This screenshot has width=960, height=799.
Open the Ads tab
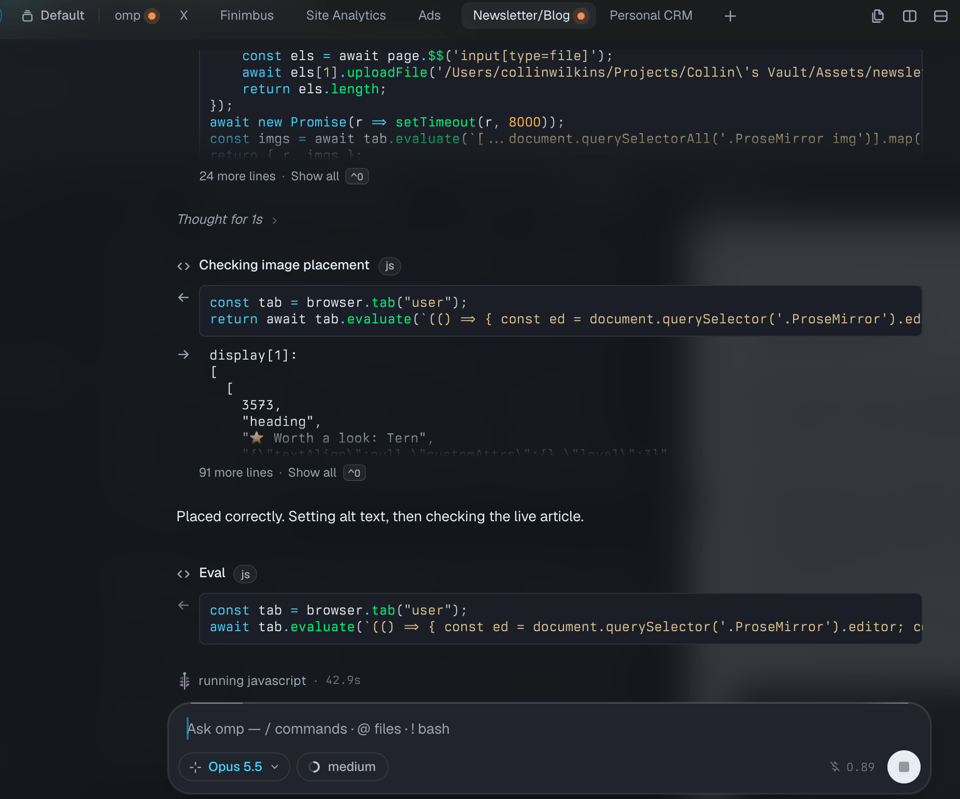[x=429, y=15]
